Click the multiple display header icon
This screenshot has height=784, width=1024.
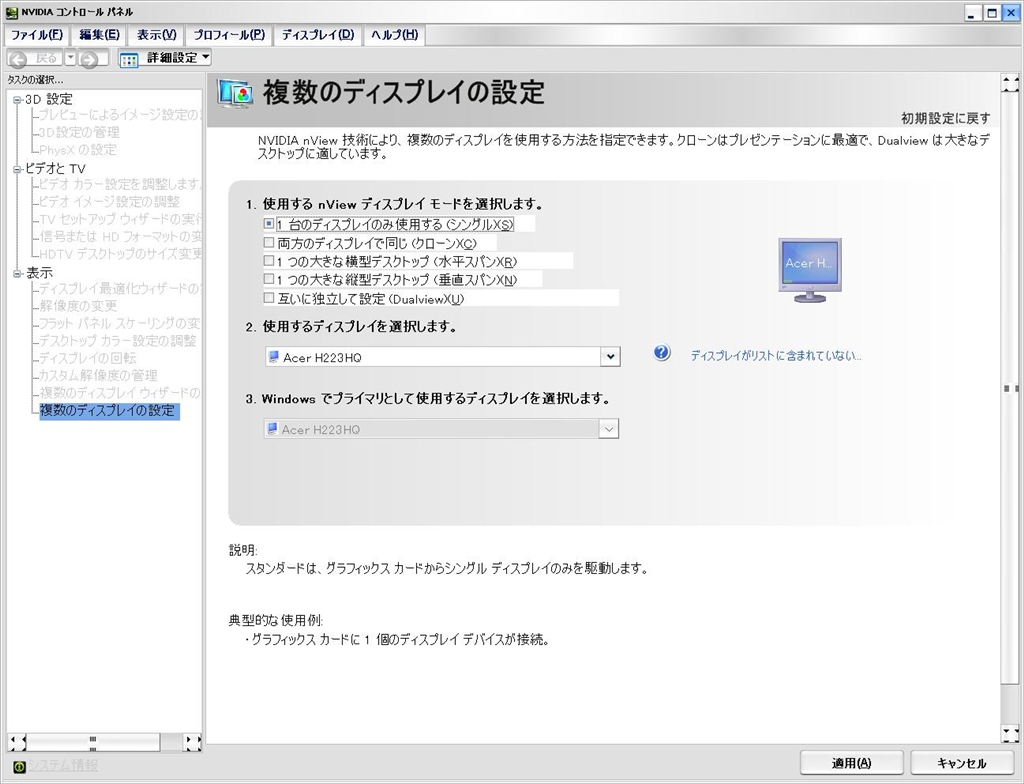(x=234, y=93)
